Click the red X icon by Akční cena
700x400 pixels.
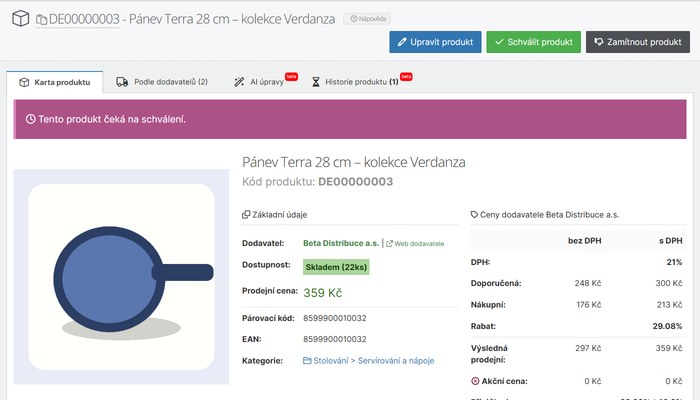475,381
